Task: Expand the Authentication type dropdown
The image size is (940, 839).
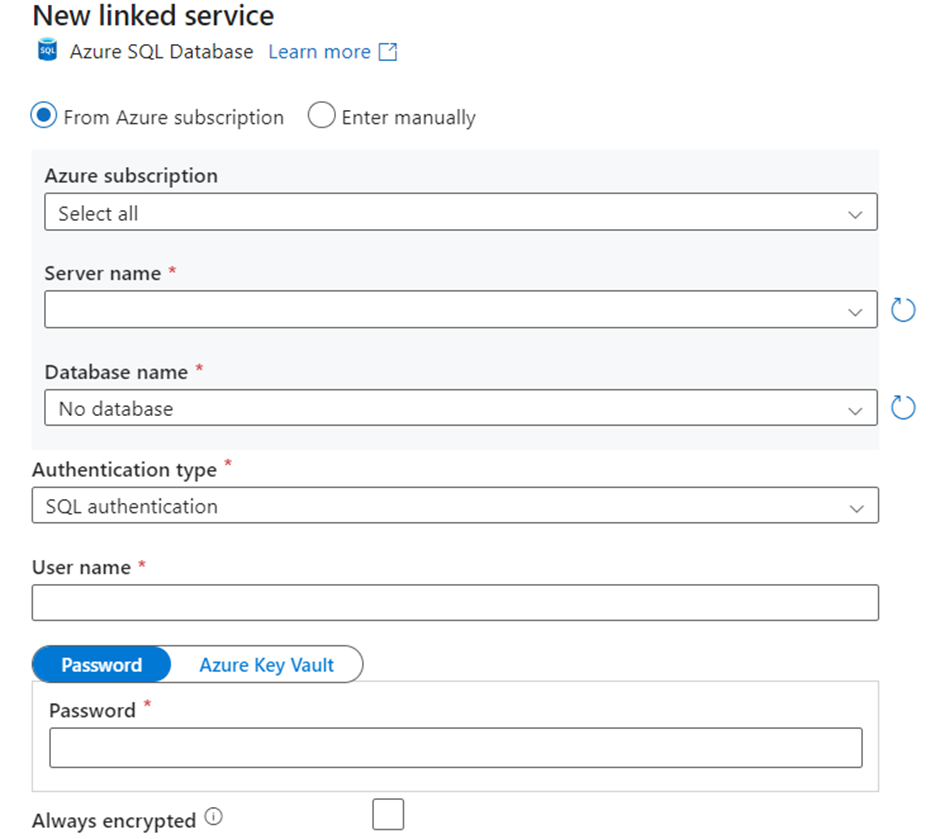Action: tap(455, 506)
